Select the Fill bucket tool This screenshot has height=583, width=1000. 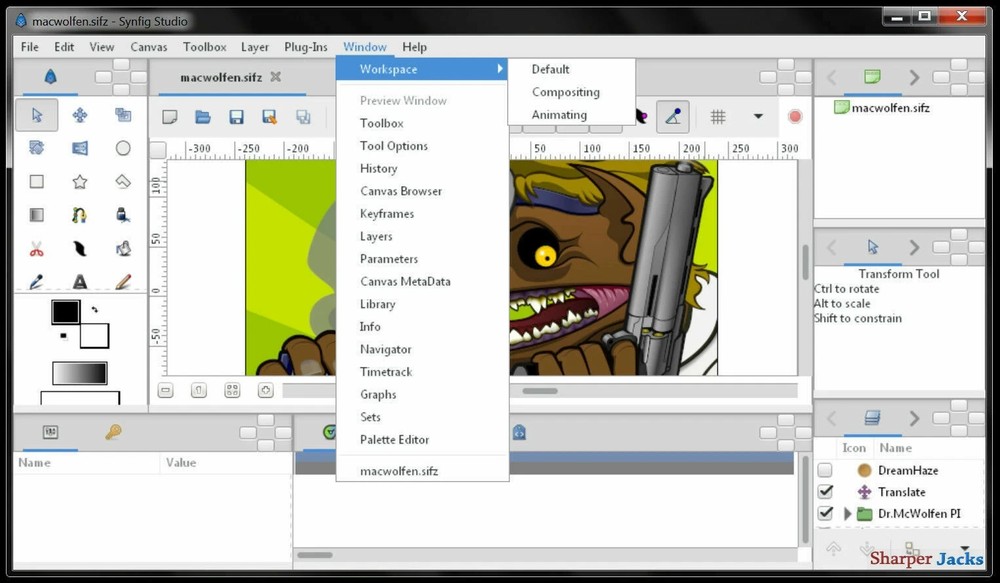(x=123, y=249)
